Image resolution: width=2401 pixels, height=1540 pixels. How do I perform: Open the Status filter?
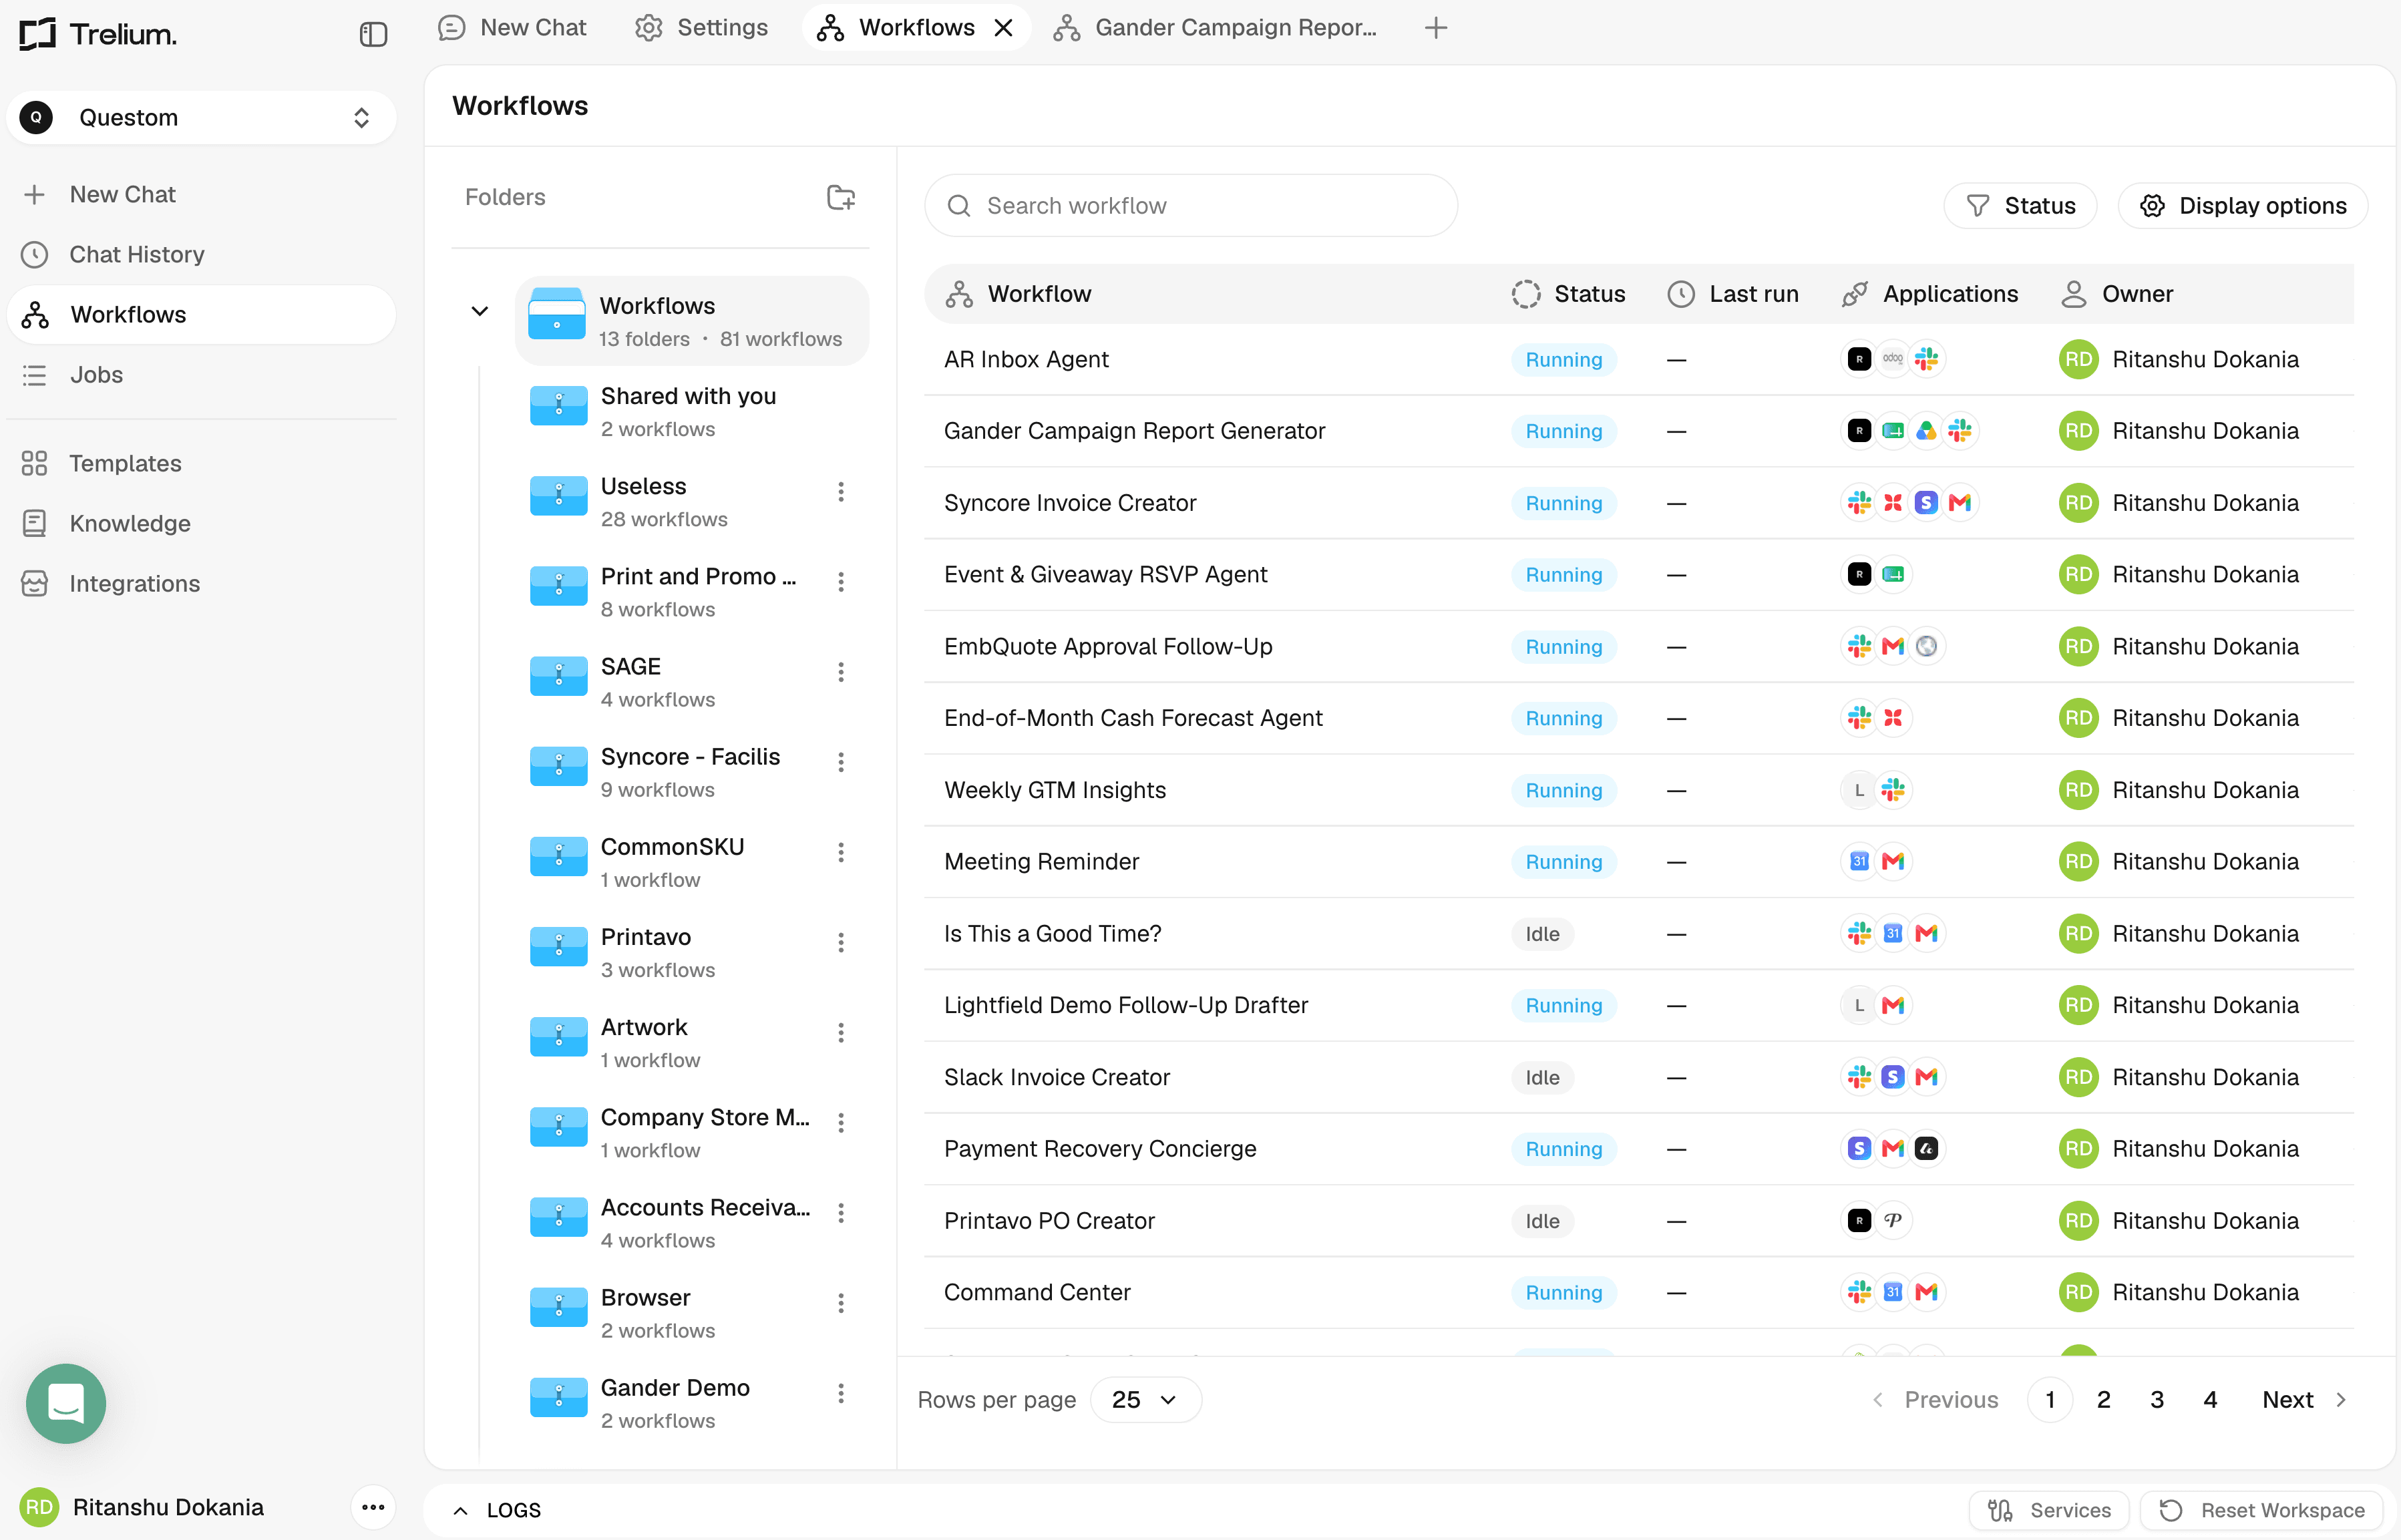[x=2021, y=206]
